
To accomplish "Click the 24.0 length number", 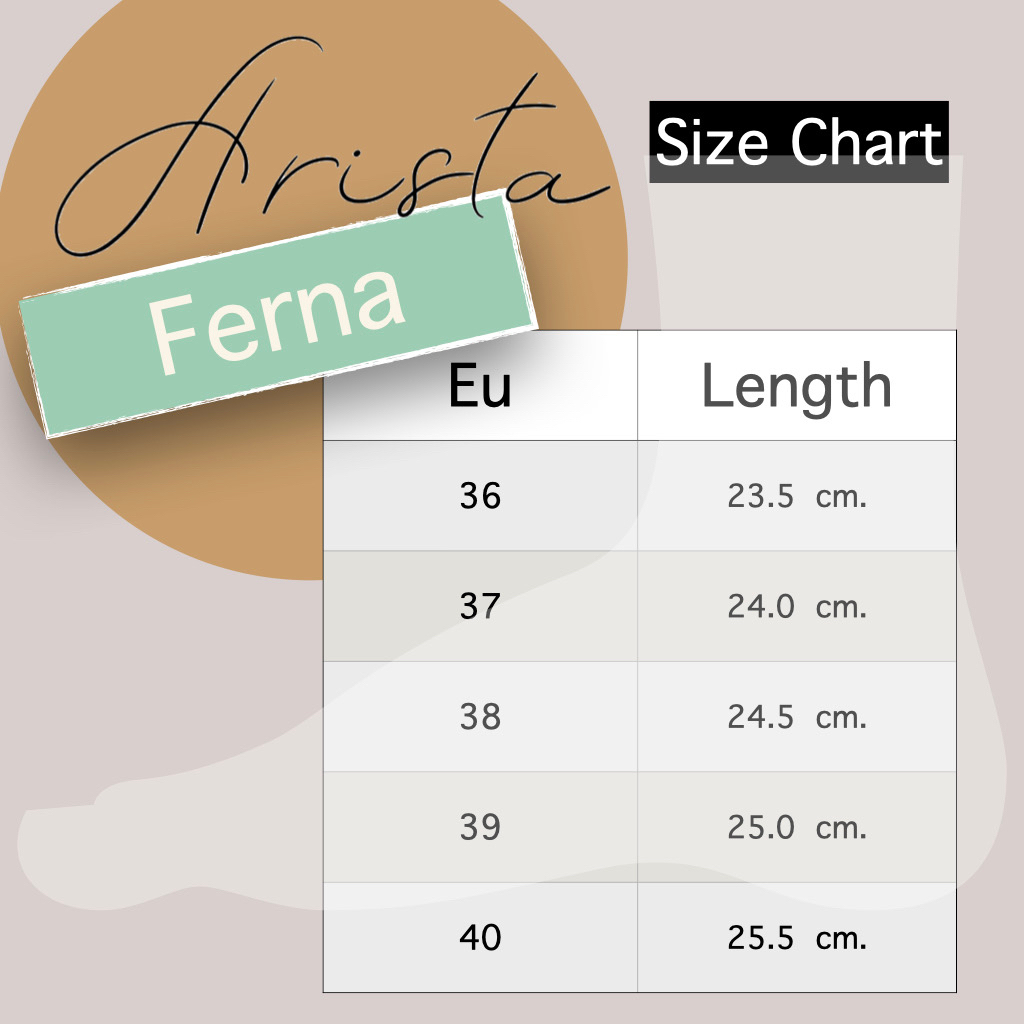I will 761,607.
